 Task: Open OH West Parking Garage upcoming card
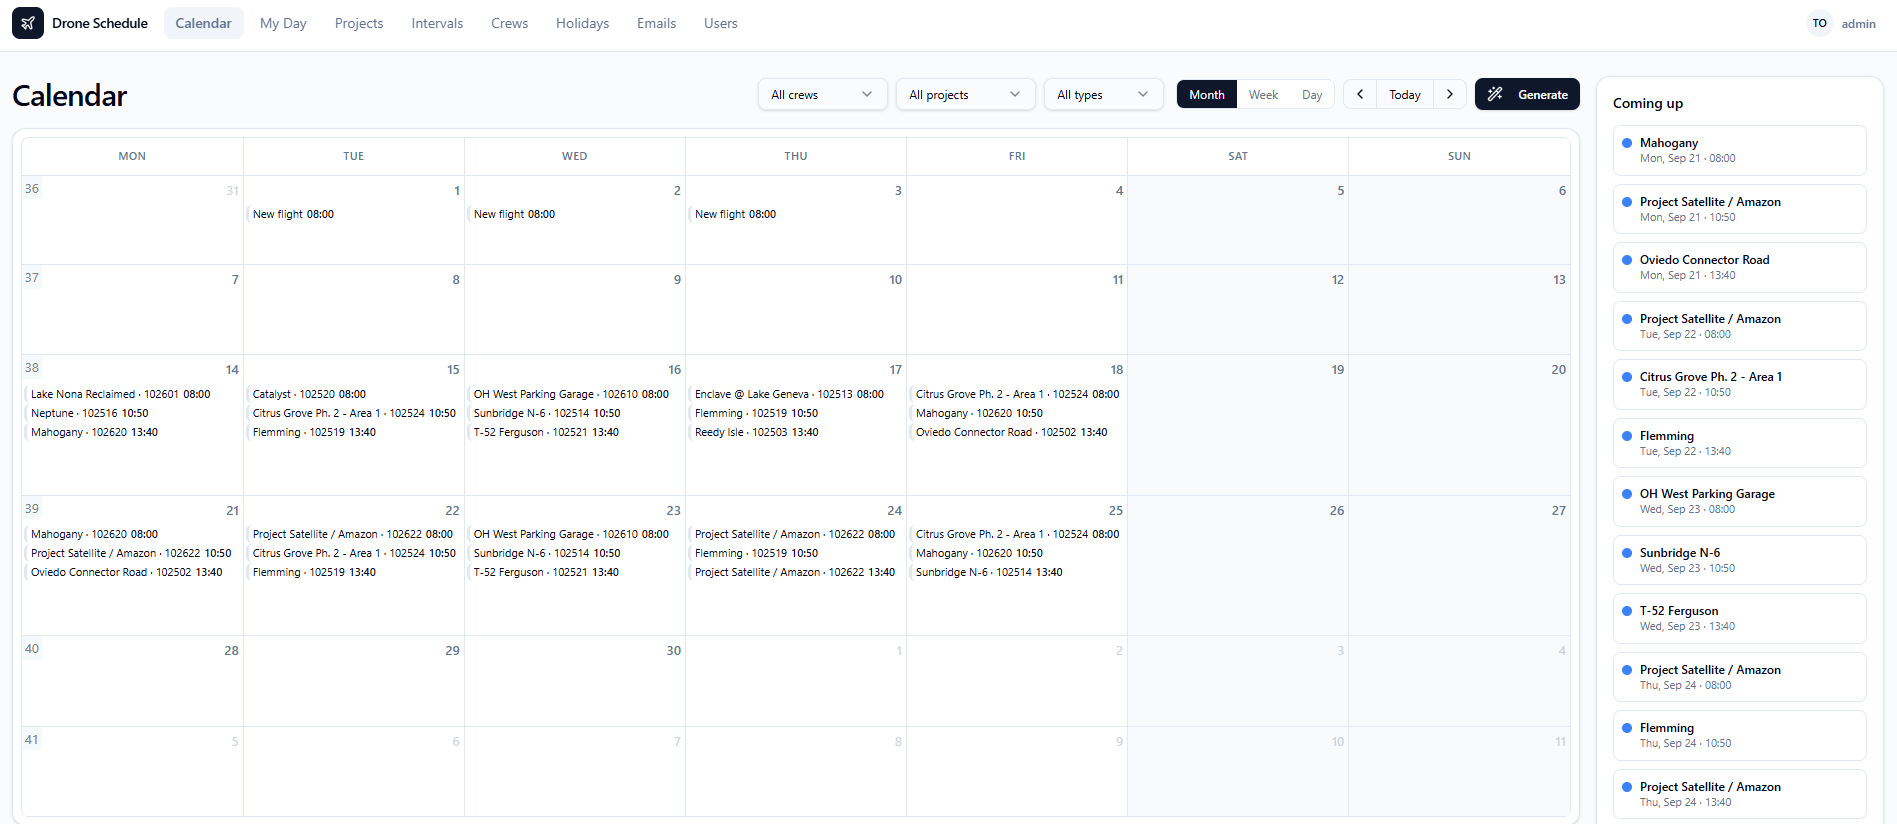1739,501
